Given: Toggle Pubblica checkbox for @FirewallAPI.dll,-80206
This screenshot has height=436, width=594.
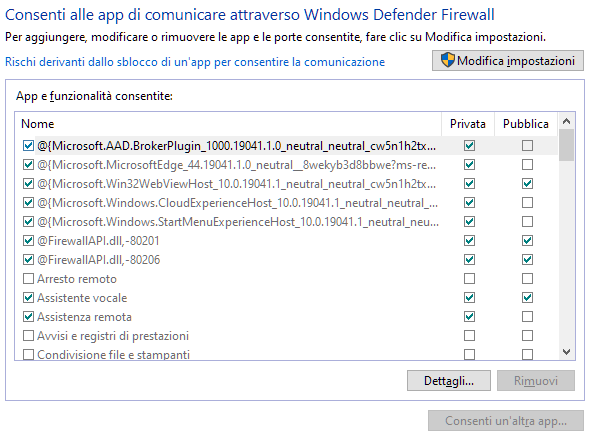Looking at the screenshot, I should point(527,259).
